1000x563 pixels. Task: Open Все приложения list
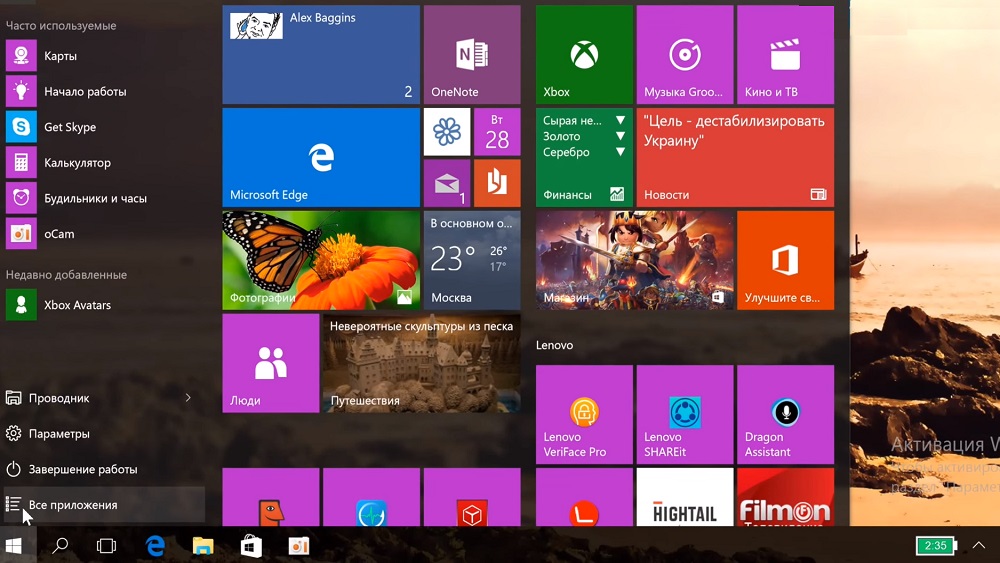[x=73, y=505]
